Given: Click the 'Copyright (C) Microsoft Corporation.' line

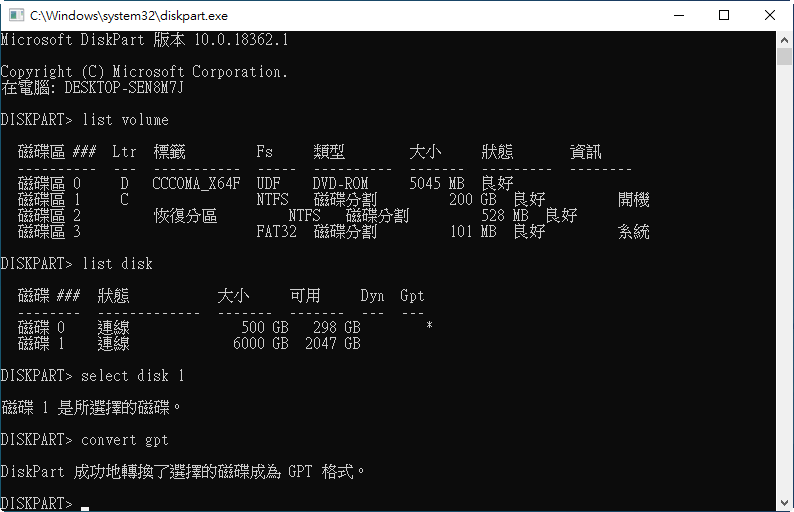Looking at the screenshot, I should [x=144, y=71].
